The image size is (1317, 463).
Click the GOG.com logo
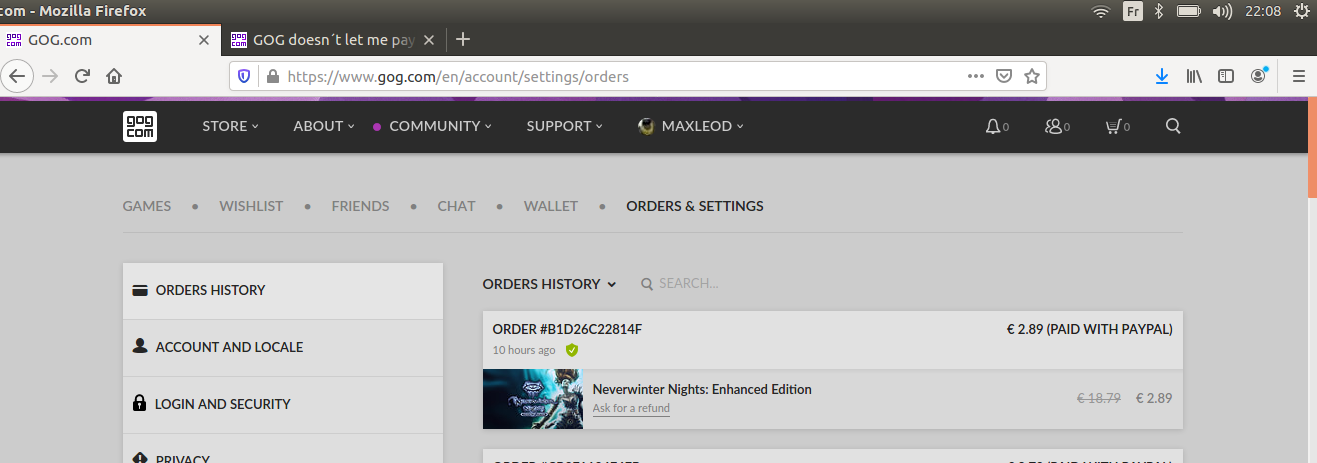click(x=140, y=126)
